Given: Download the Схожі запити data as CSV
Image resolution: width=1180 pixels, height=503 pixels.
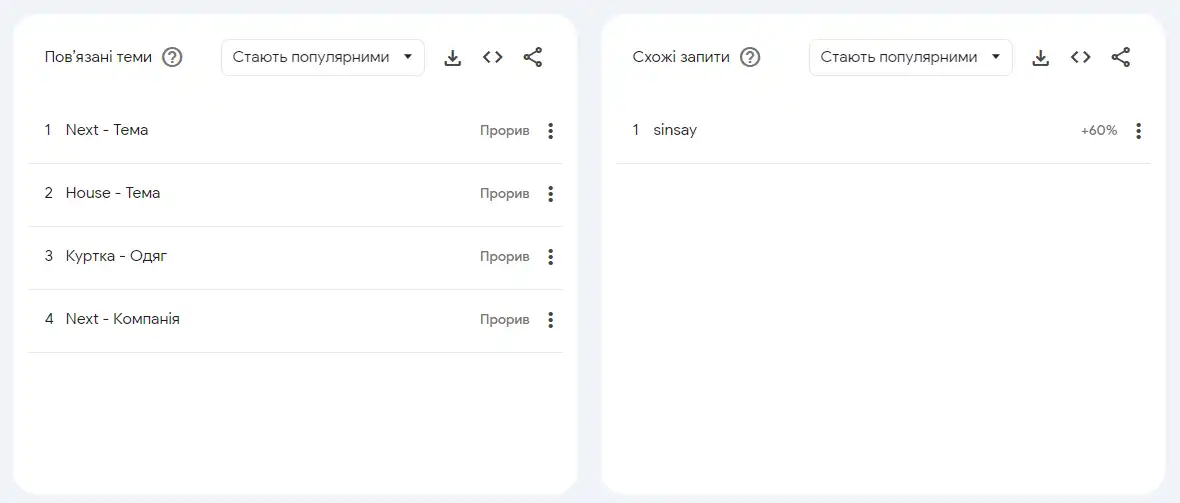Looking at the screenshot, I should pyautogui.click(x=1040, y=58).
